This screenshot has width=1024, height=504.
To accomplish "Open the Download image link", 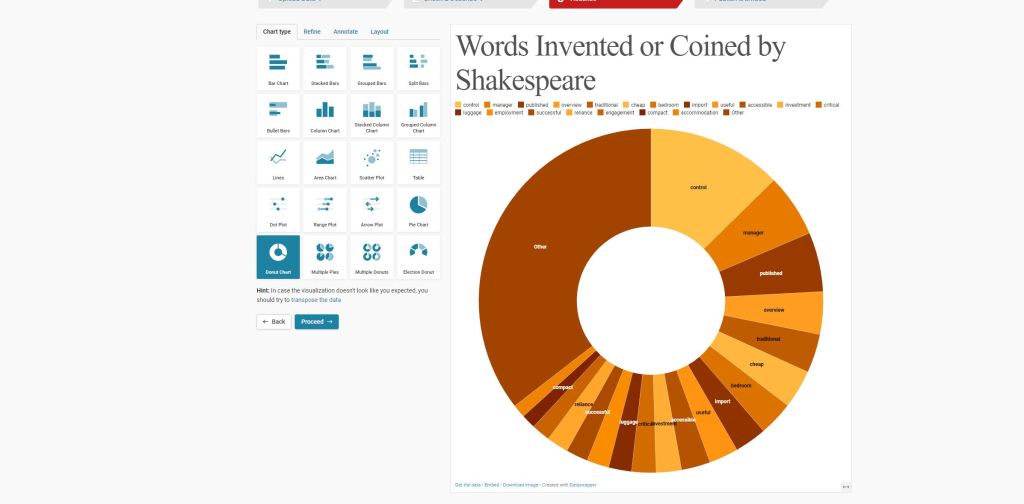I will click(520, 485).
